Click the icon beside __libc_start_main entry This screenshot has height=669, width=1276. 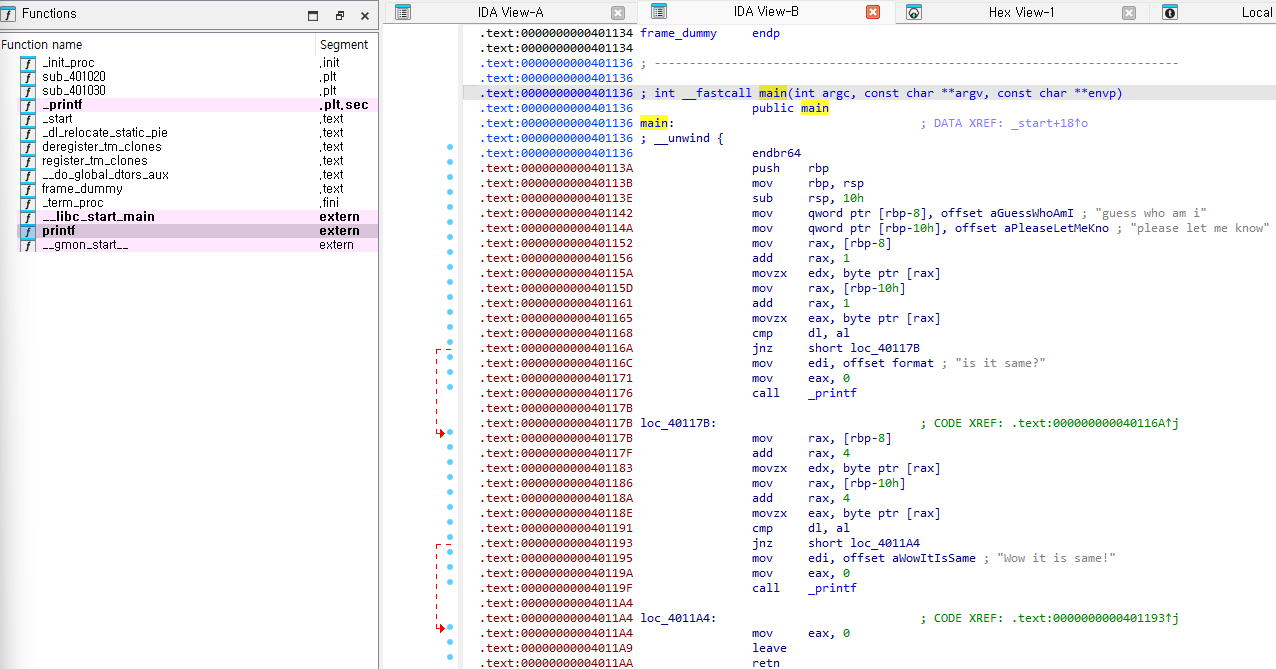(x=28, y=217)
